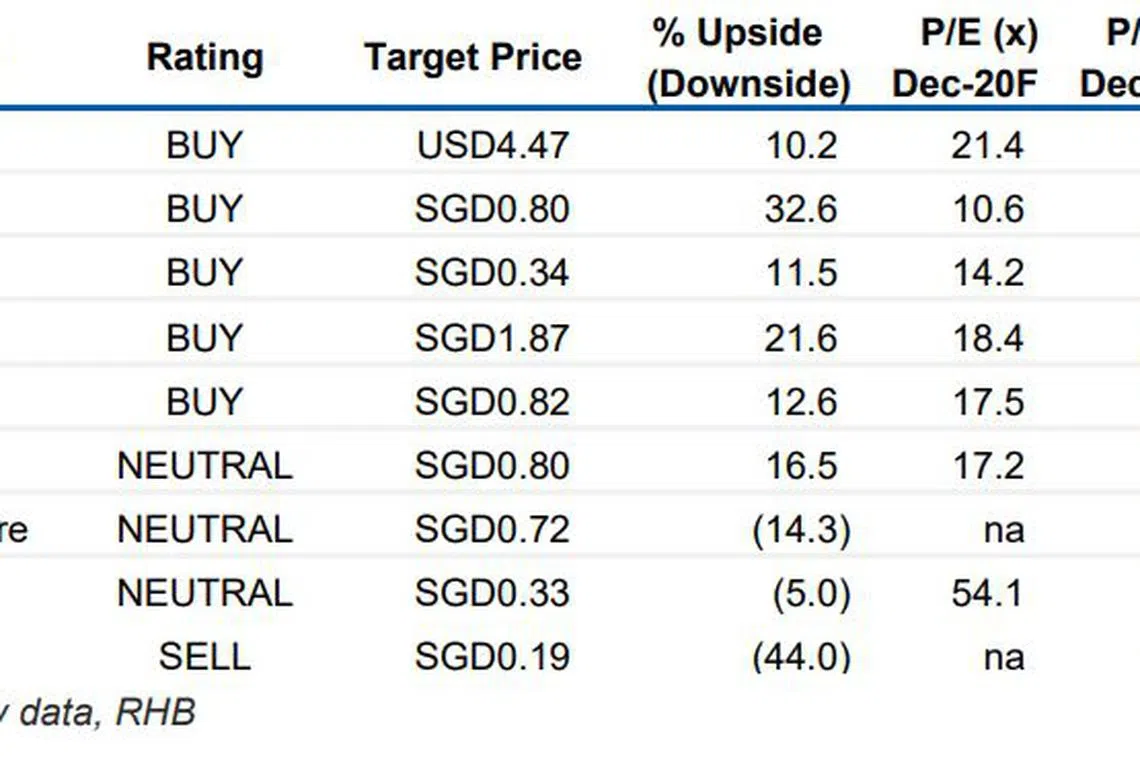This screenshot has width=1140, height=760.
Task: Select the SGD1.87 target price
Action: pyautogui.click(x=492, y=338)
